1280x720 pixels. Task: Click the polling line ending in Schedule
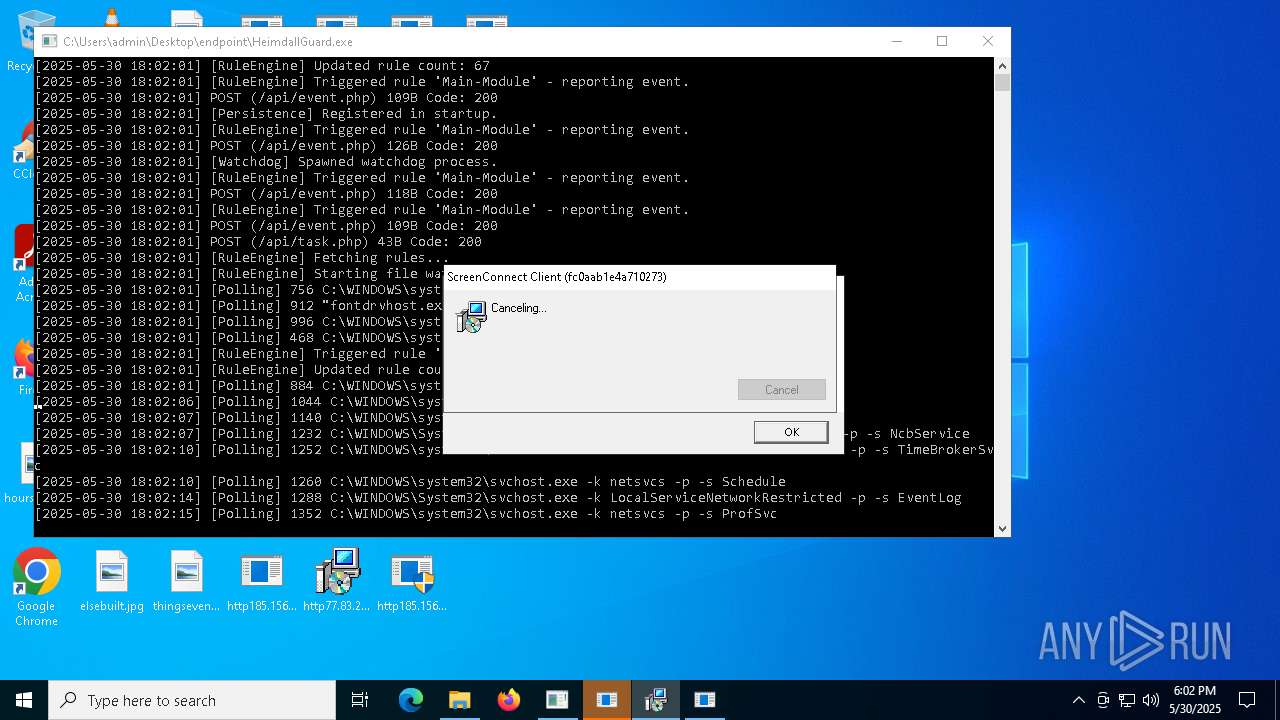tap(410, 481)
